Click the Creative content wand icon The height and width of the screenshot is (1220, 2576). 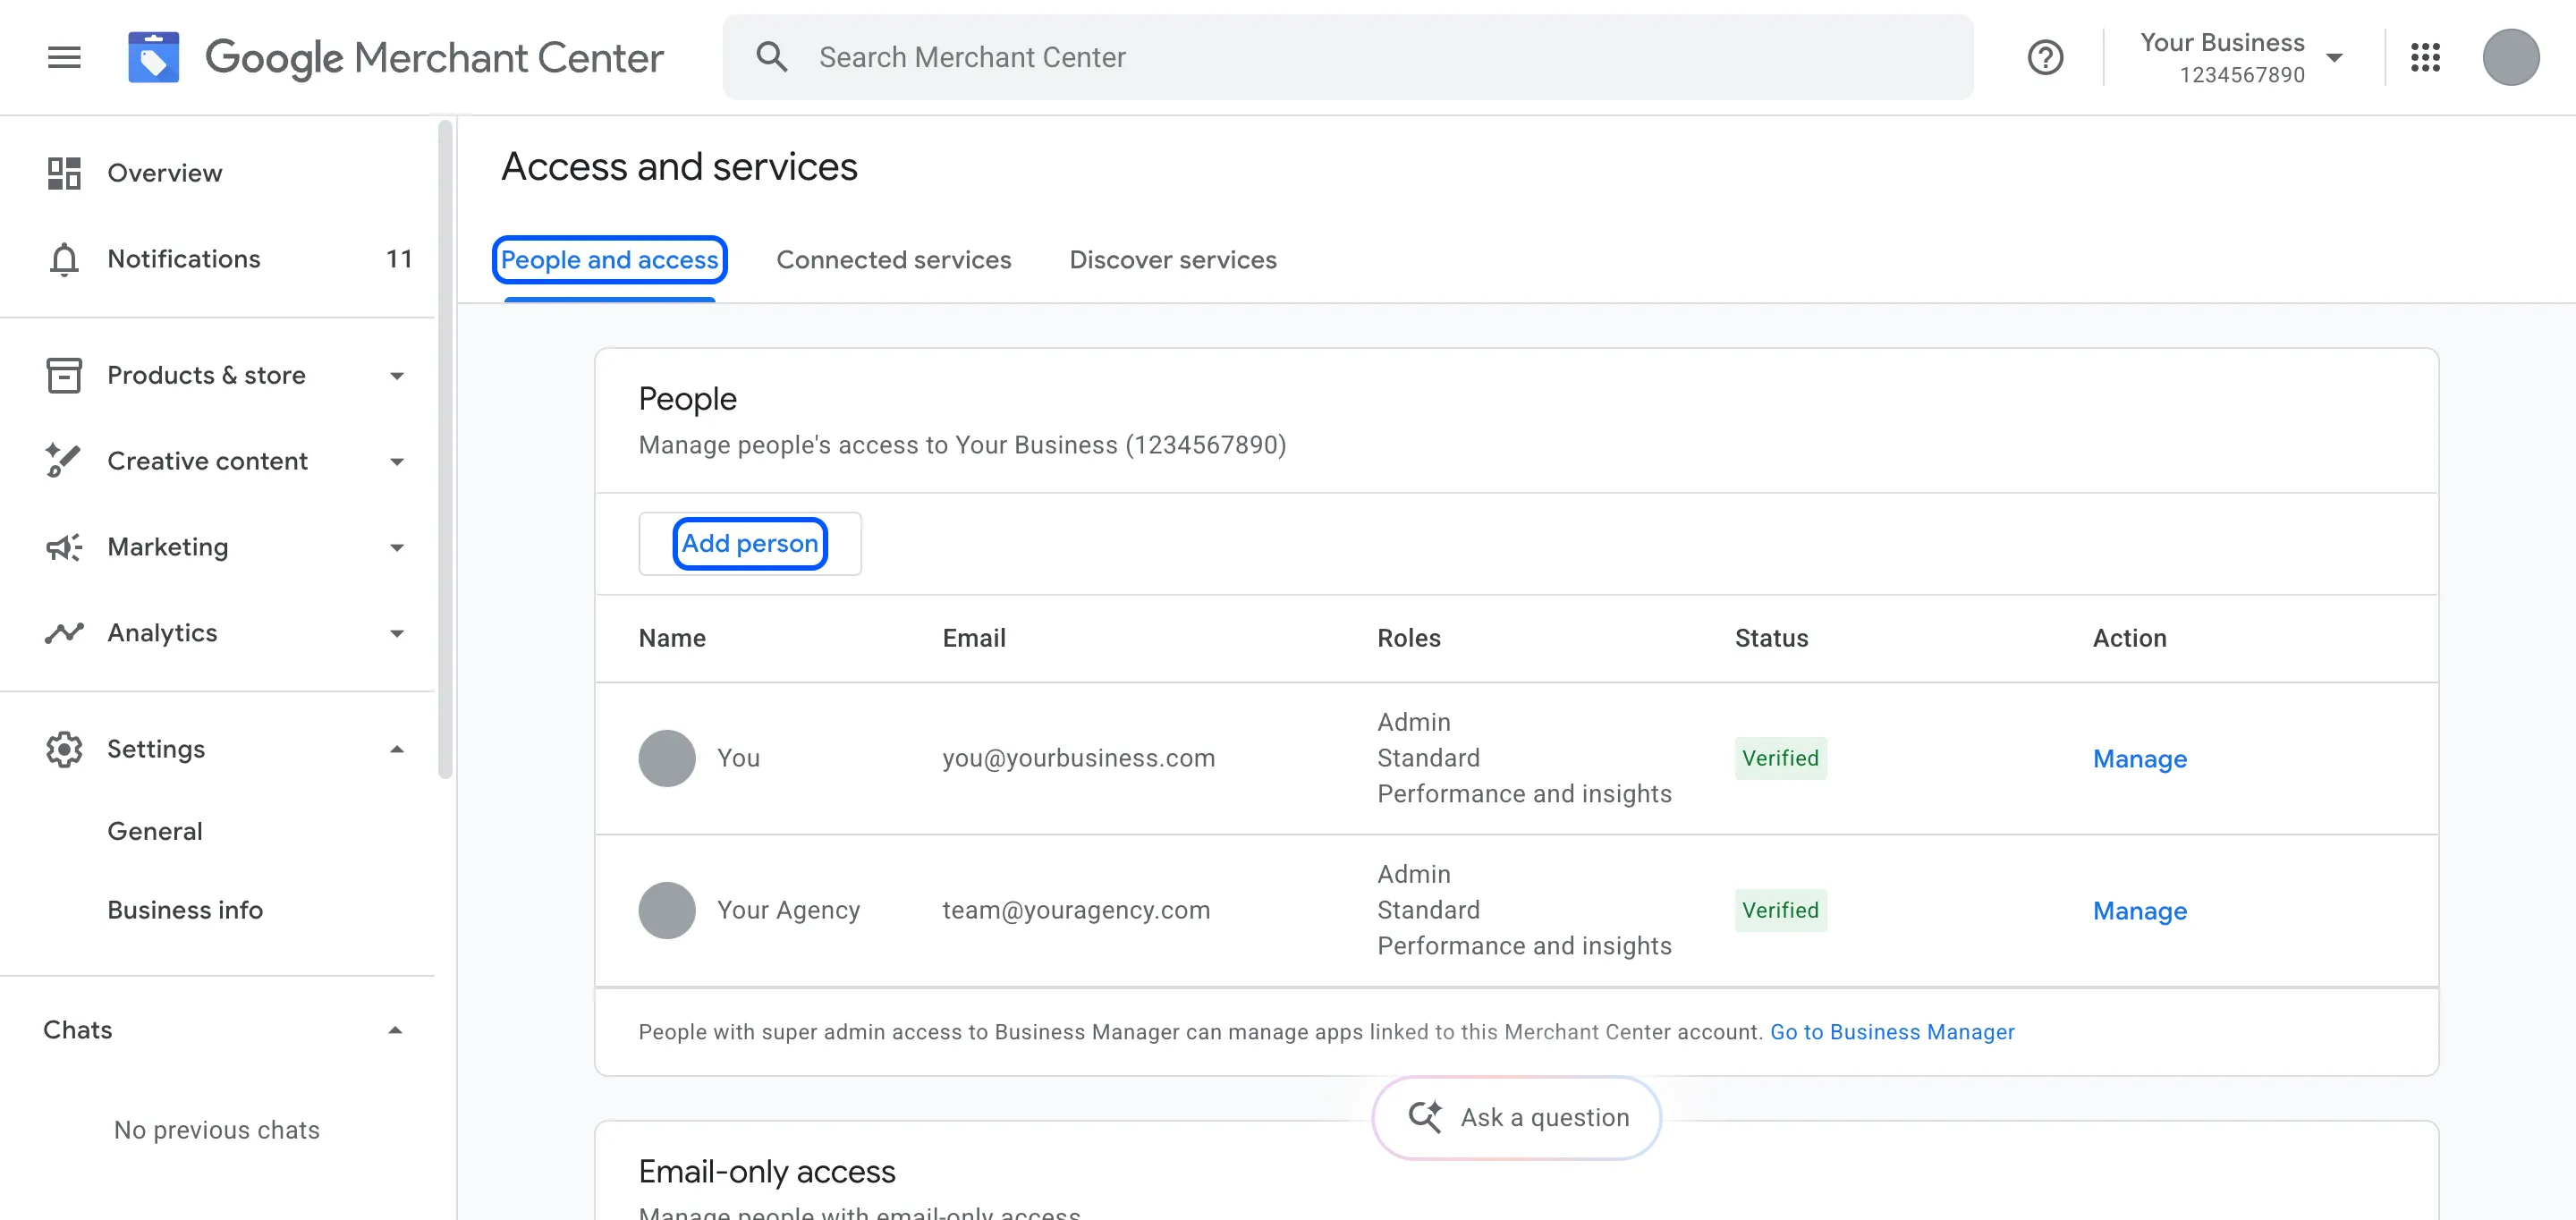point(64,461)
